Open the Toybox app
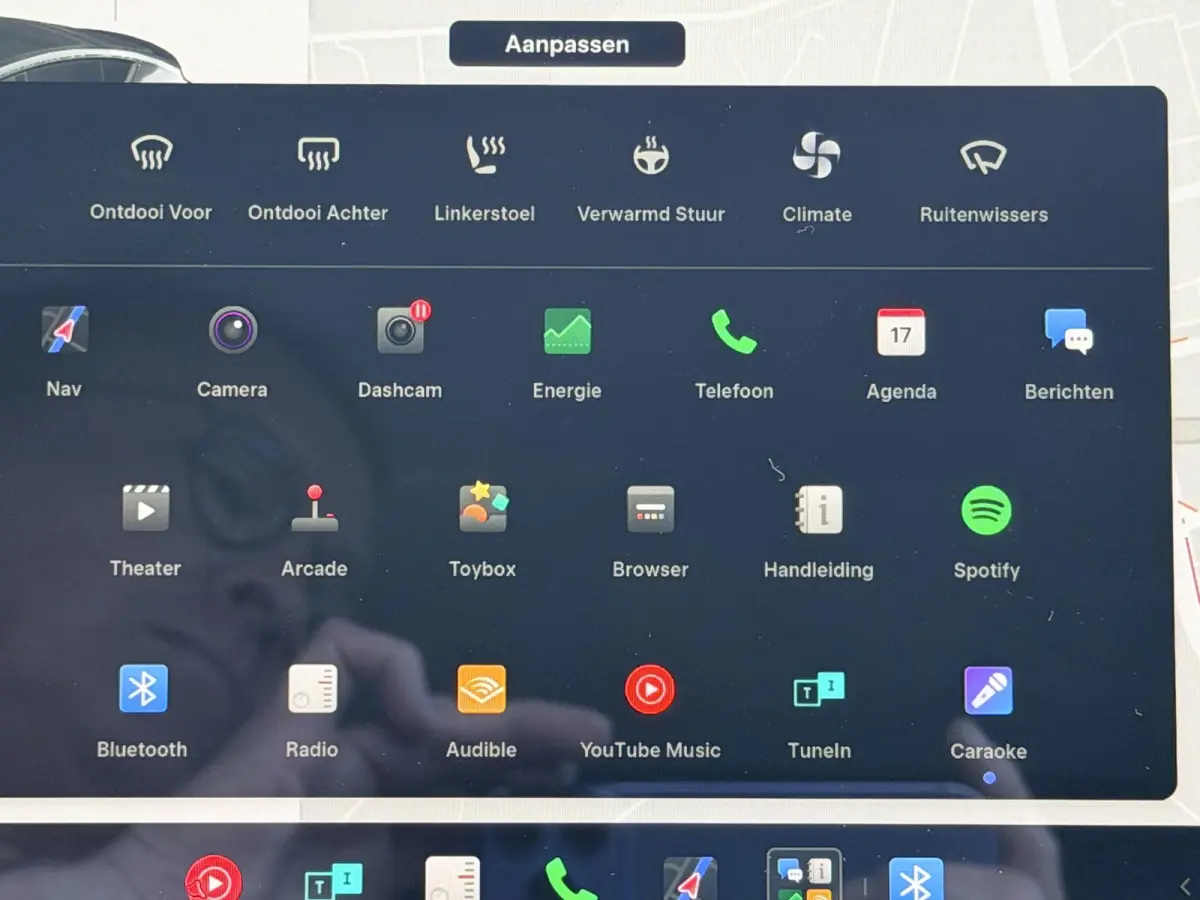The width and height of the screenshot is (1200, 900). click(483, 507)
